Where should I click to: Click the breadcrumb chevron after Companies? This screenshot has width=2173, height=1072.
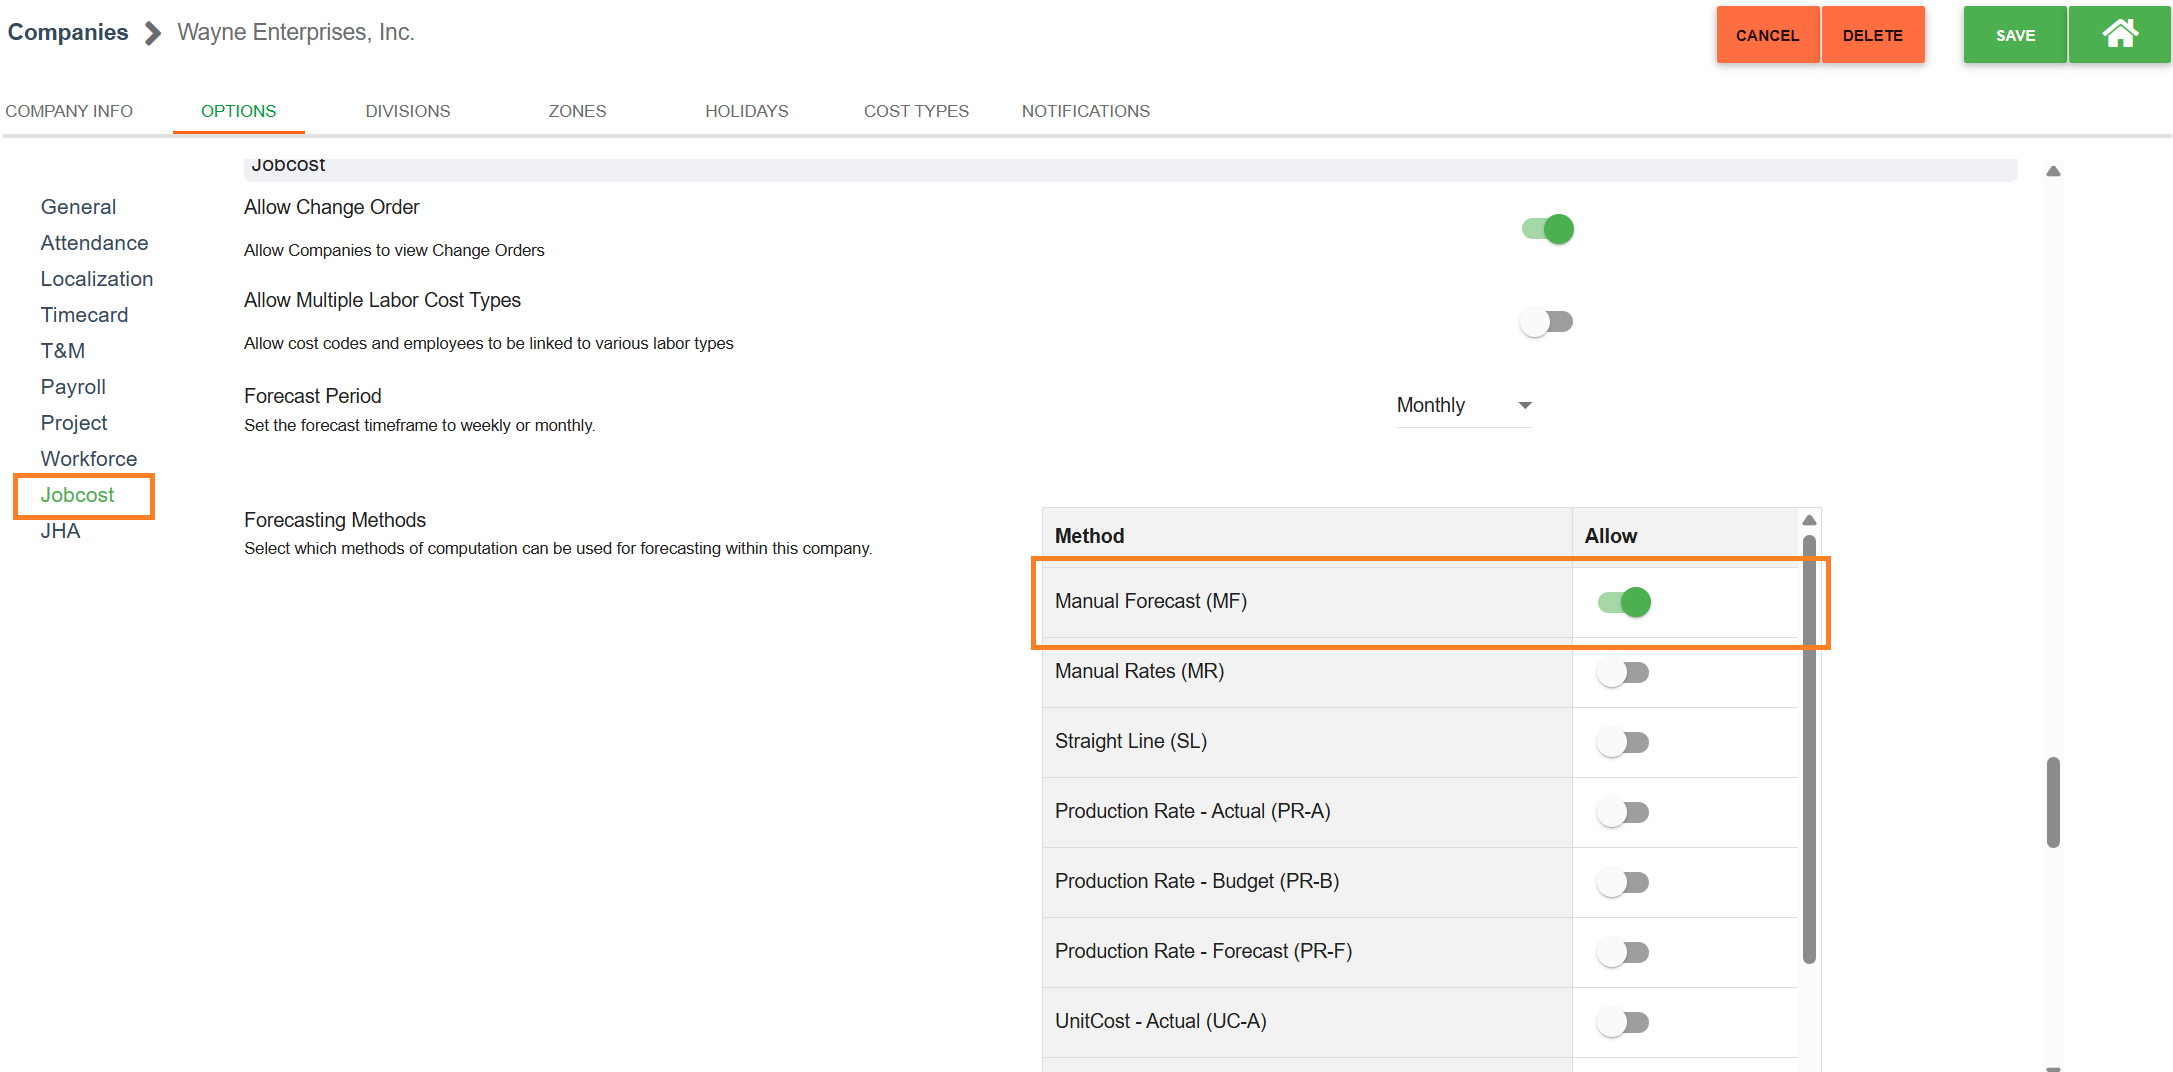[153, 34]
